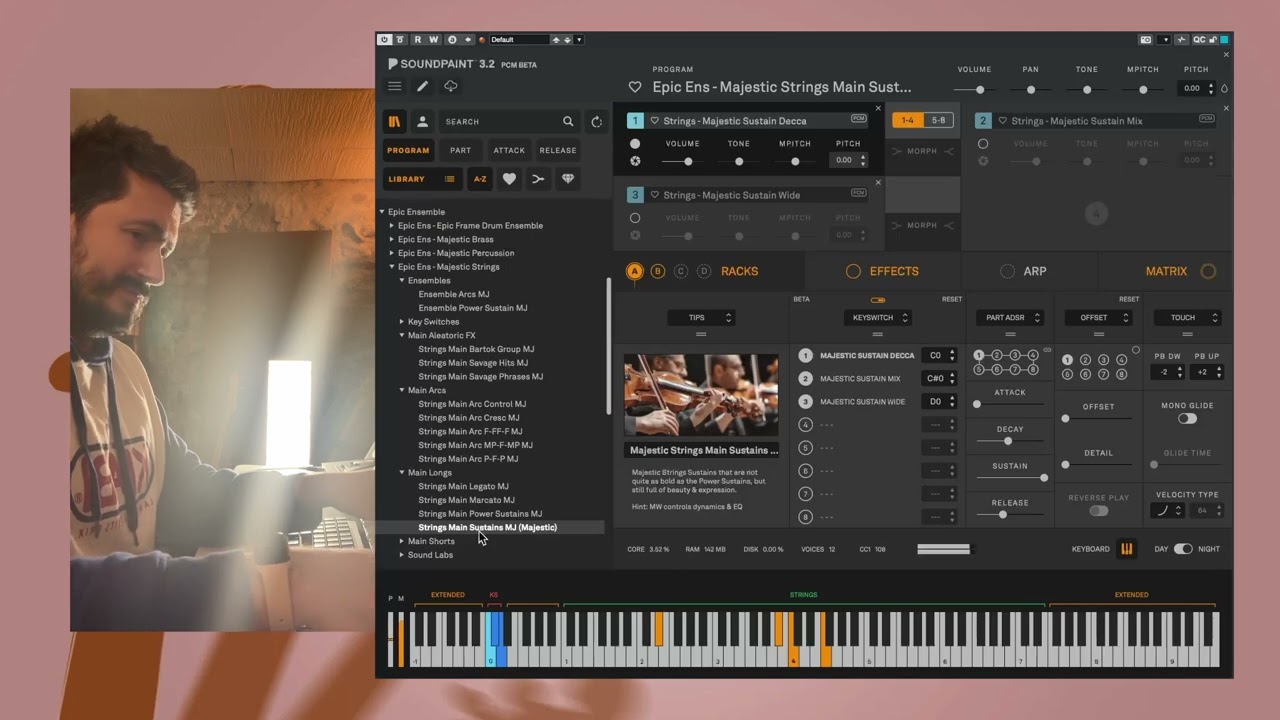
Task: Open the Tips dropdown
Action: 702,318
